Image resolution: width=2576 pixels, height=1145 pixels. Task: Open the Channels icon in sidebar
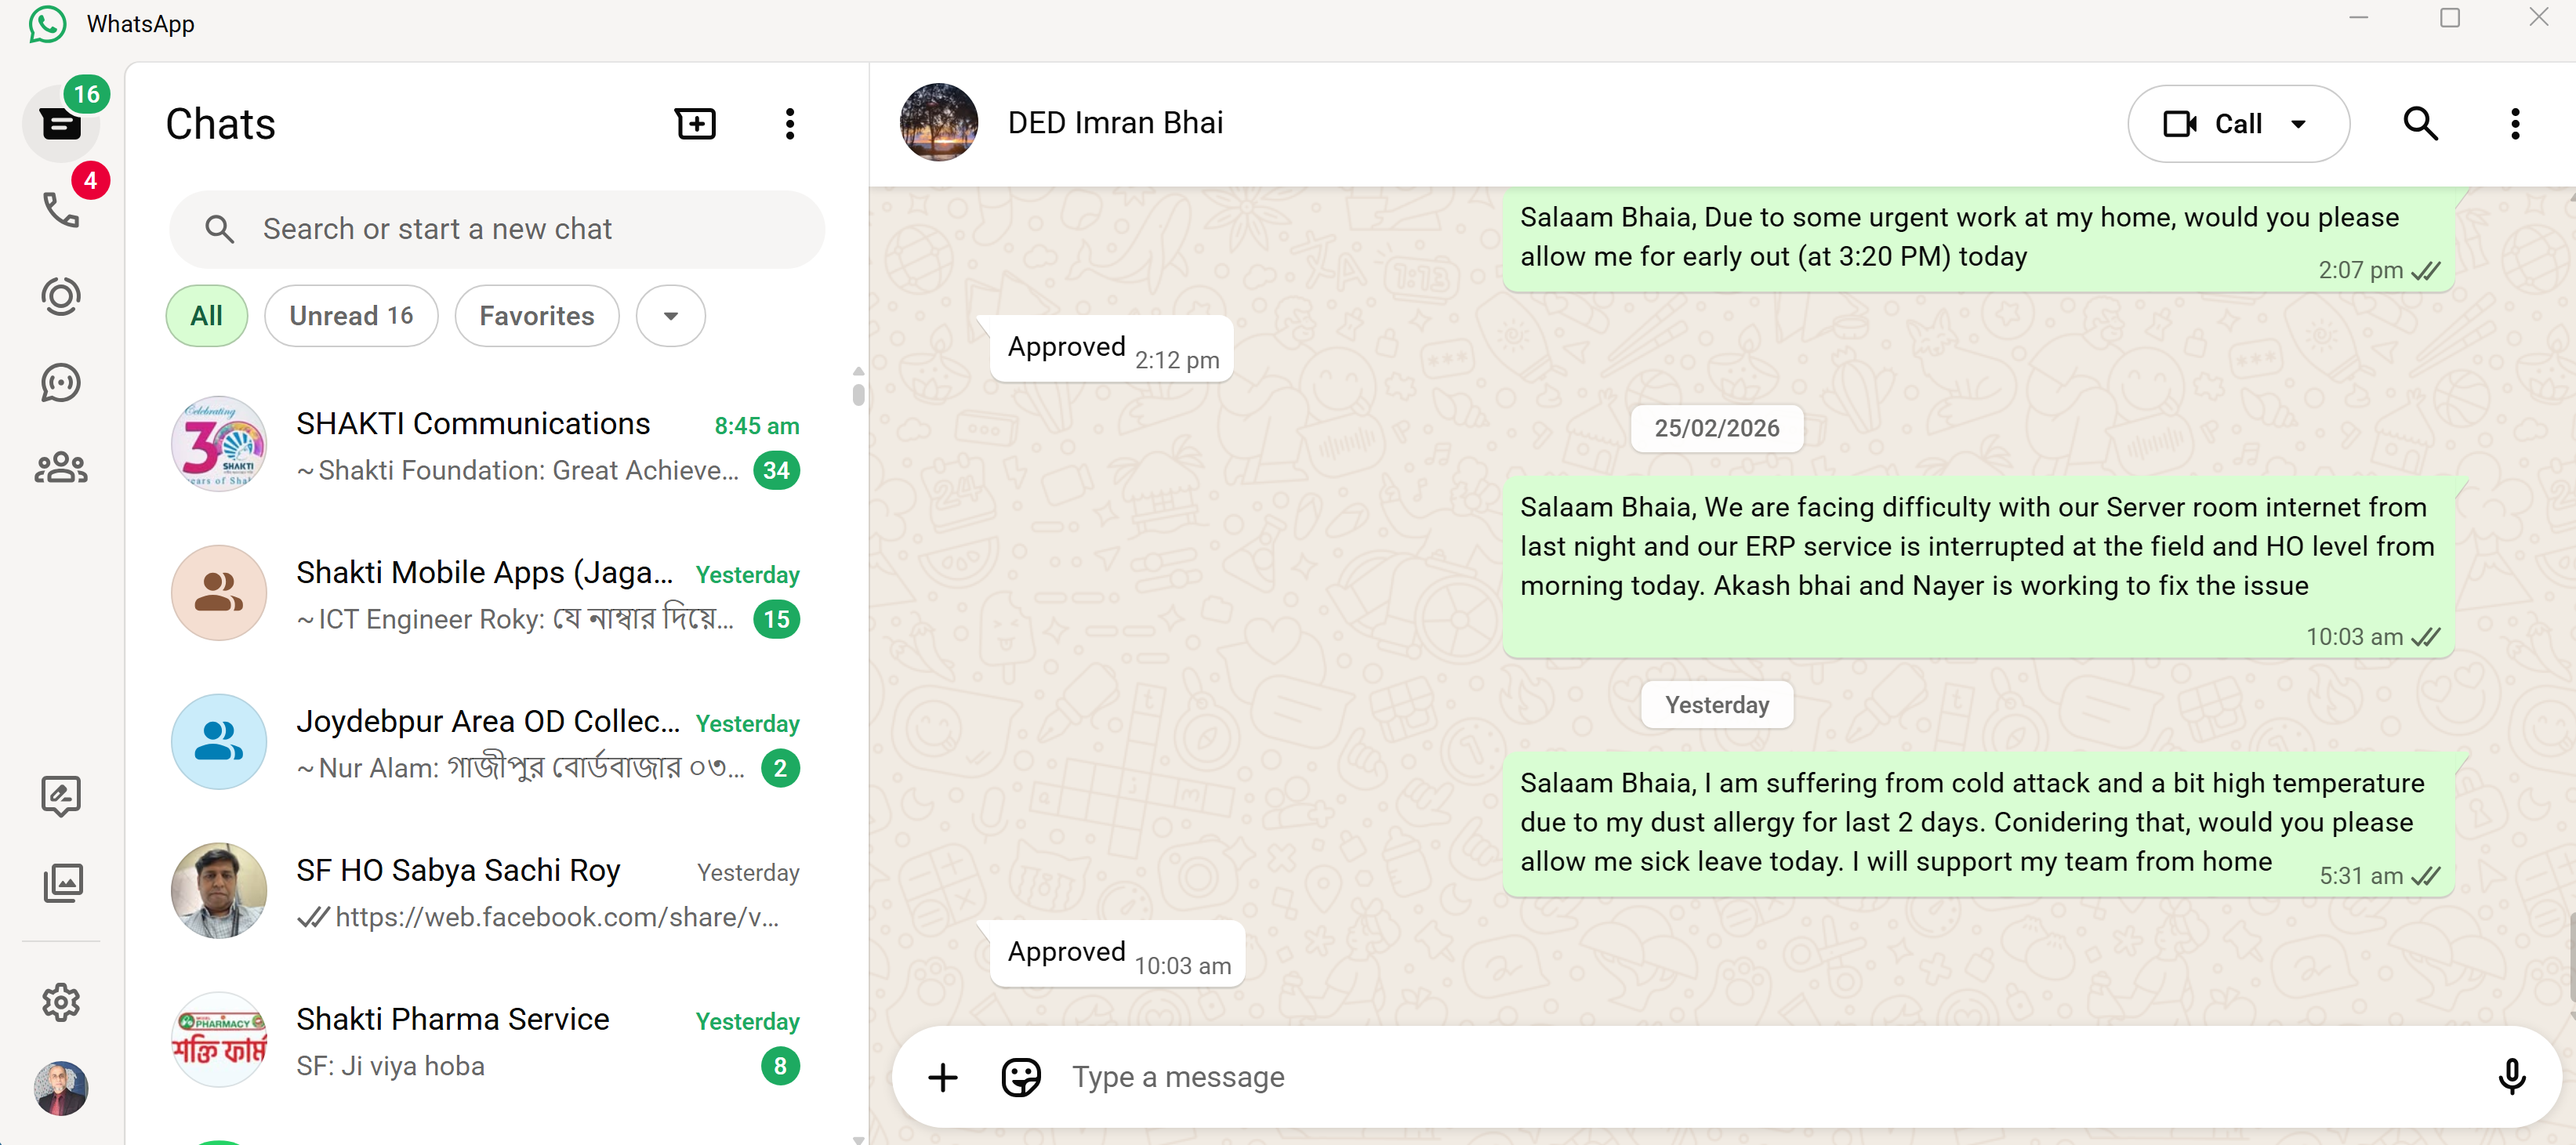point(61,383)
